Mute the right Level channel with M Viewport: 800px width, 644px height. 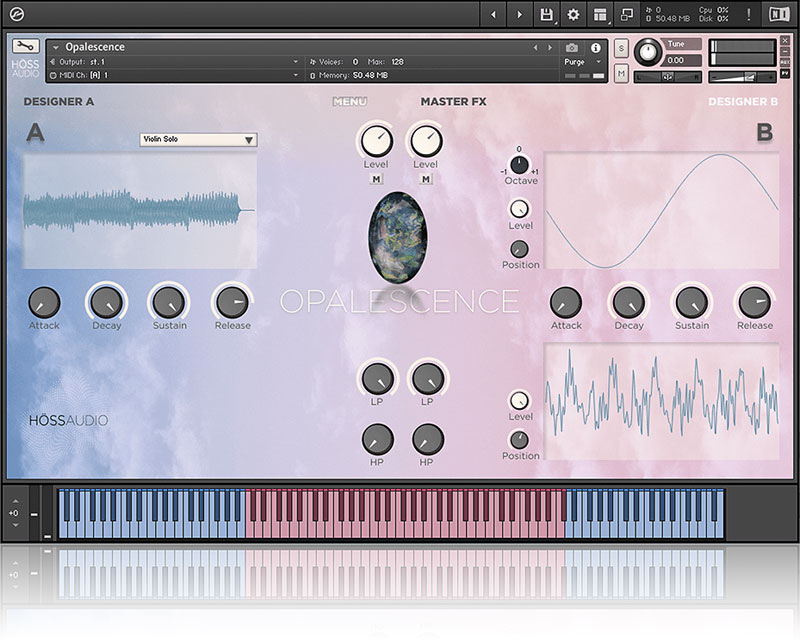[x=426, y=179]
